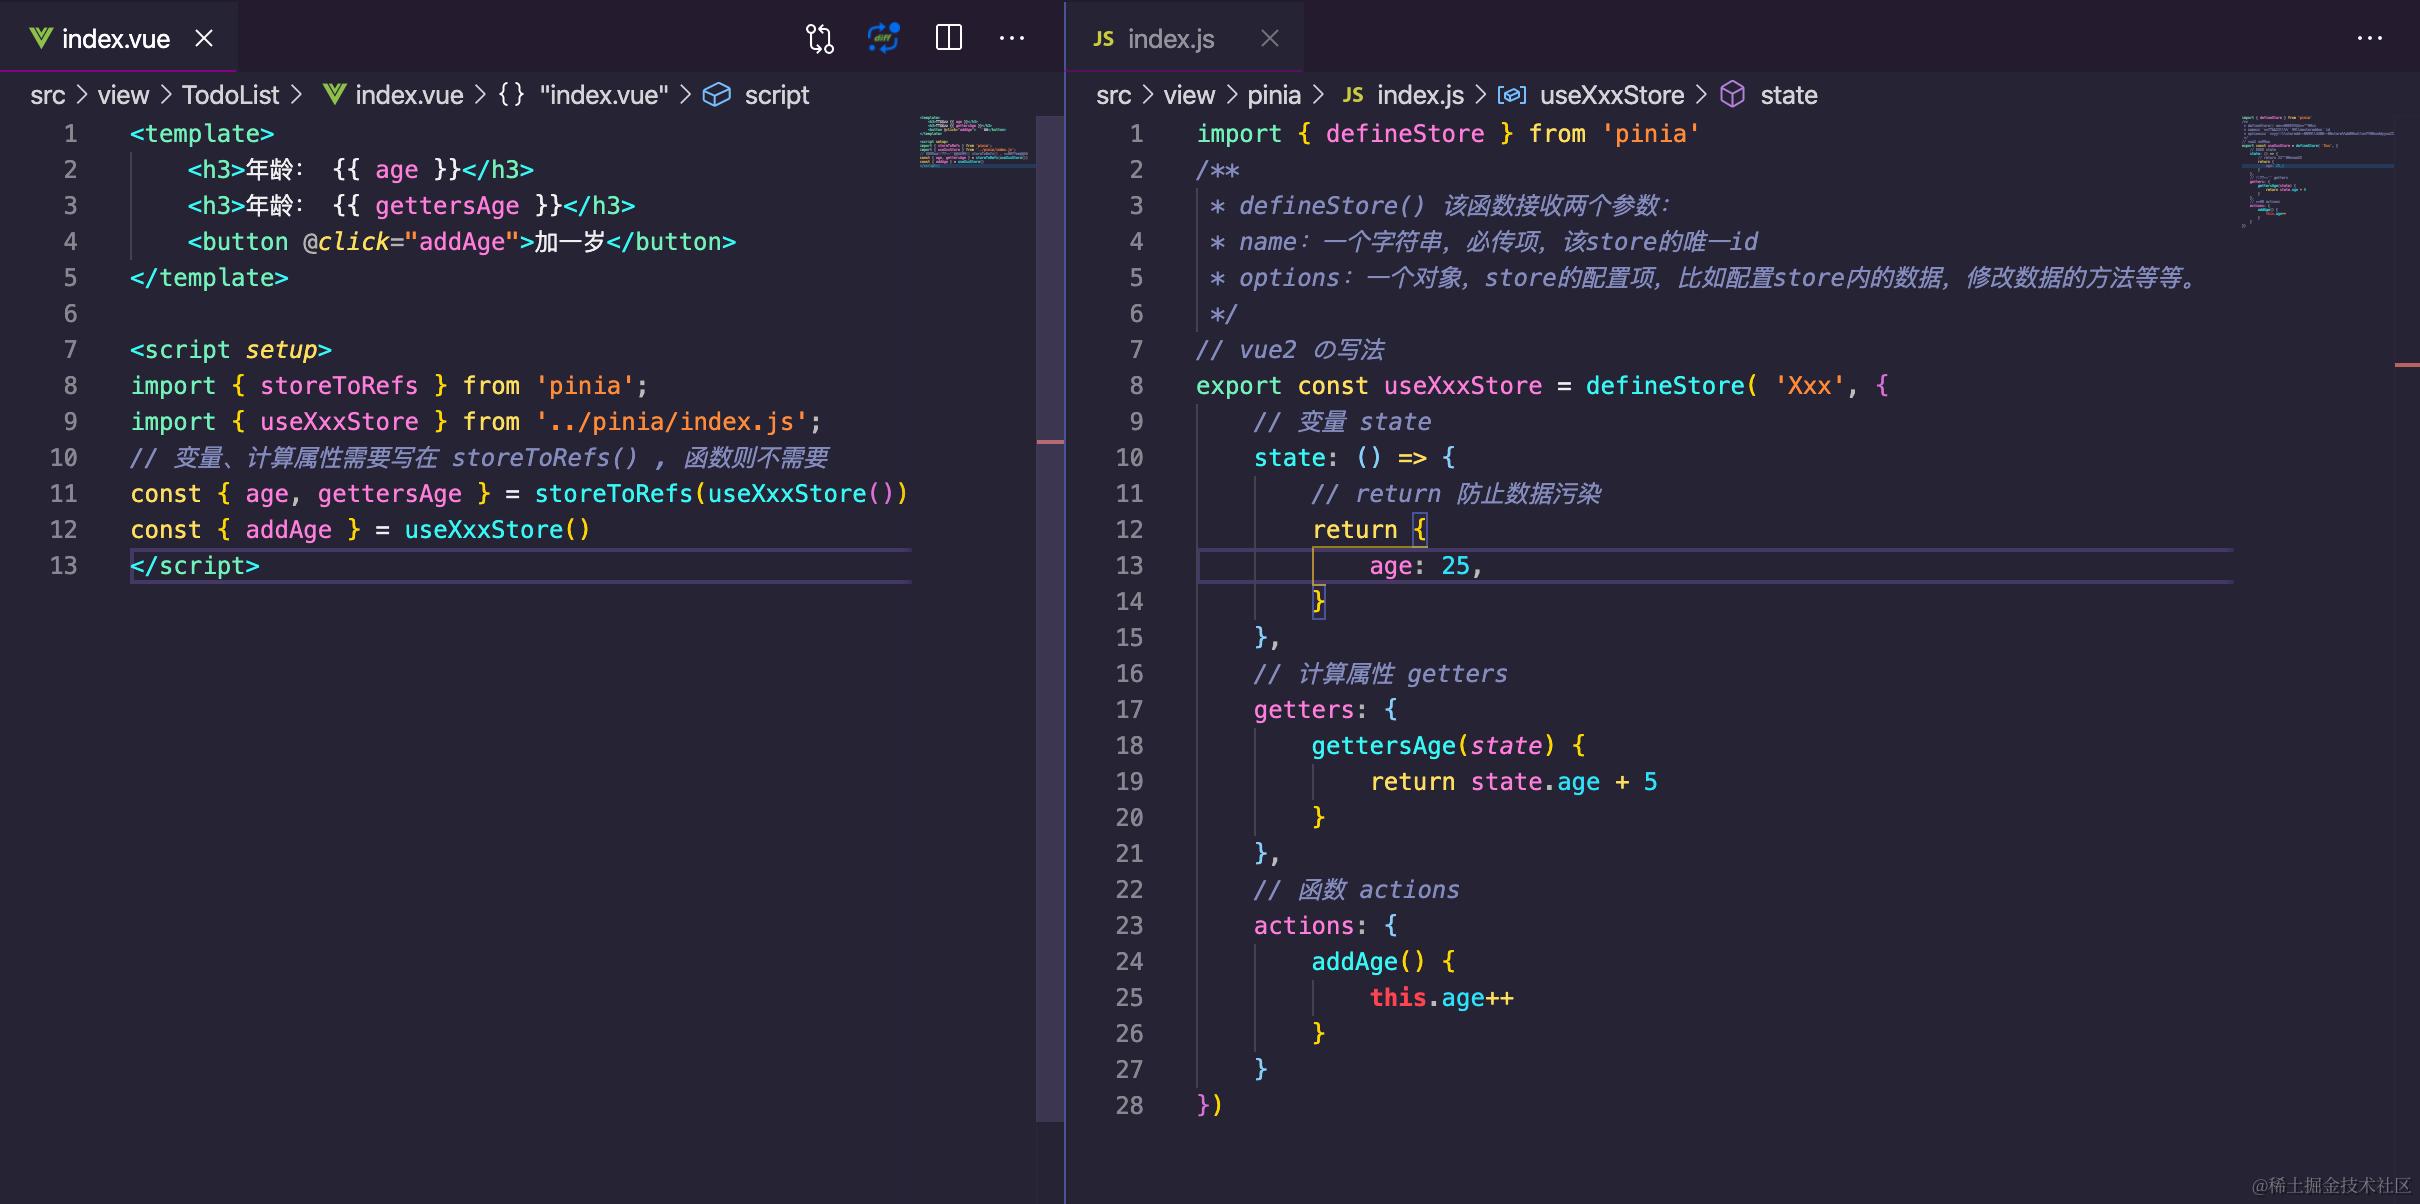Image resolution: width=2420 pixels, height=1204 pixels.
Task: Click the left editor minimap
Action: [976, 141]
